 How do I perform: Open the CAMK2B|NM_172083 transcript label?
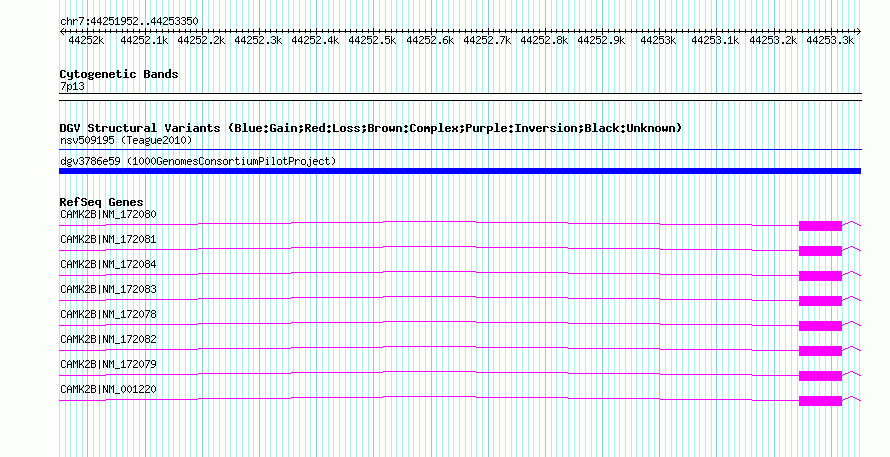pyautogui.click(x=108, y=290)
